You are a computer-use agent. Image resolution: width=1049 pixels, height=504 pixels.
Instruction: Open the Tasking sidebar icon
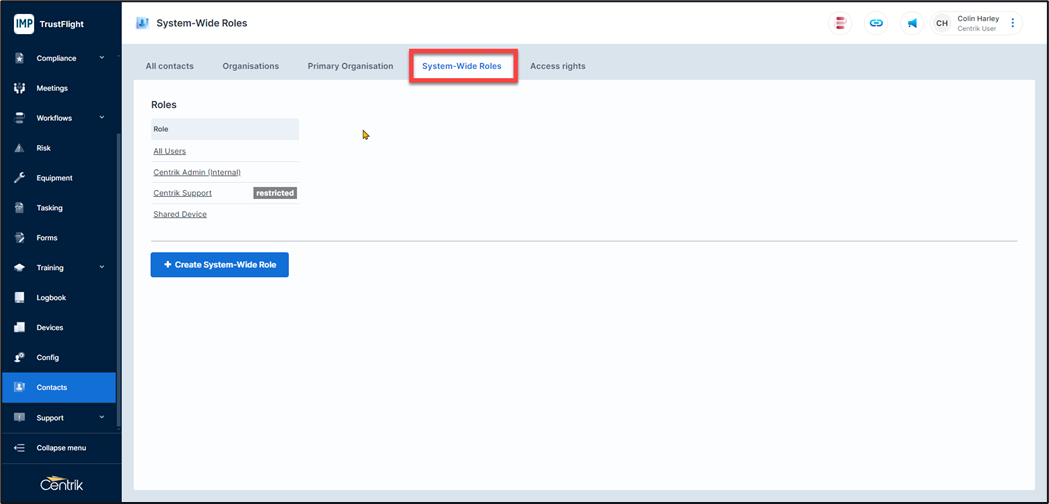tap(19, 208)
